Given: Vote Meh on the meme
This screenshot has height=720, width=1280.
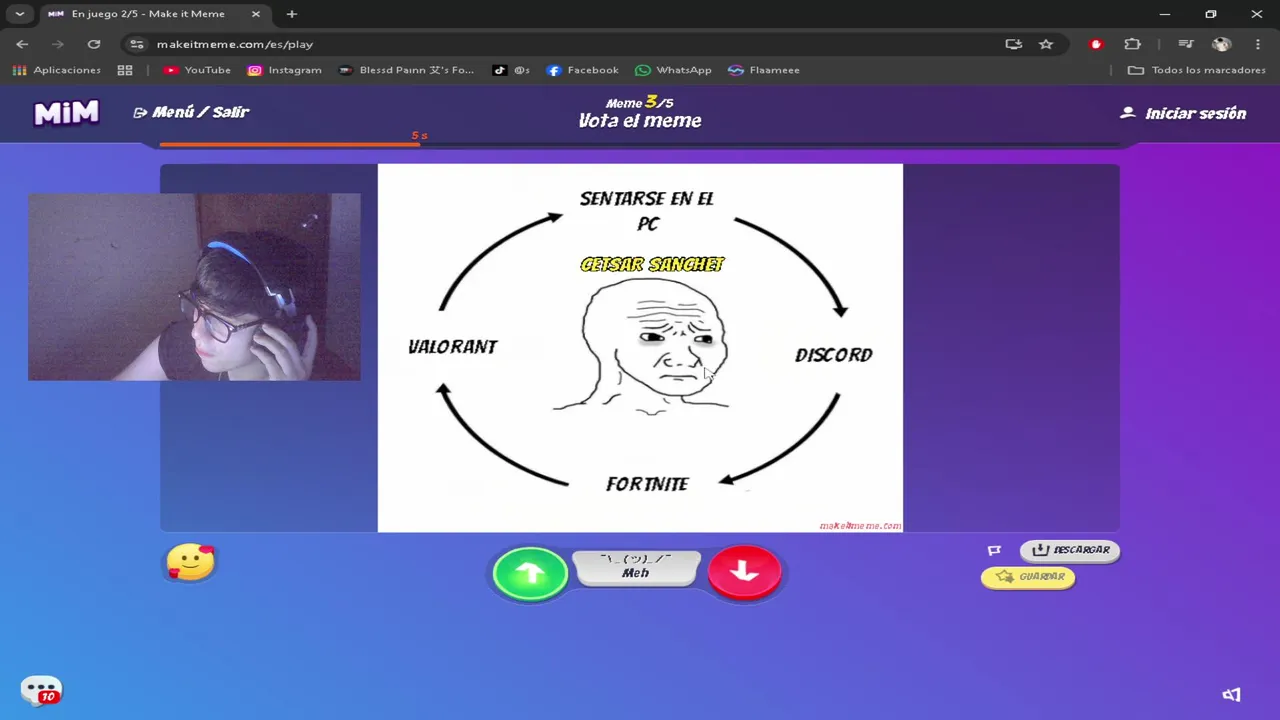Looking at the screenshot, I should coord(636,567).
